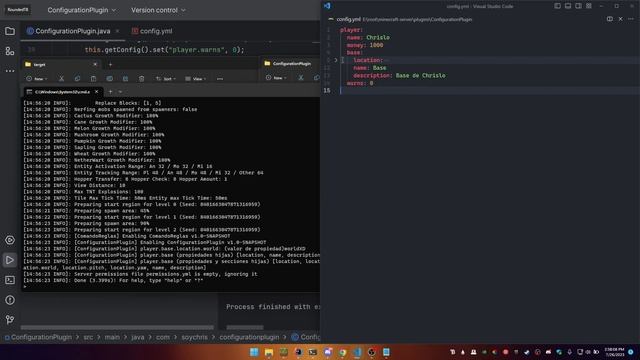Open New dropdown in ConfigurationPlugin Explorer window
This screenshot has width=640, height=360.
tap(276, 78)
